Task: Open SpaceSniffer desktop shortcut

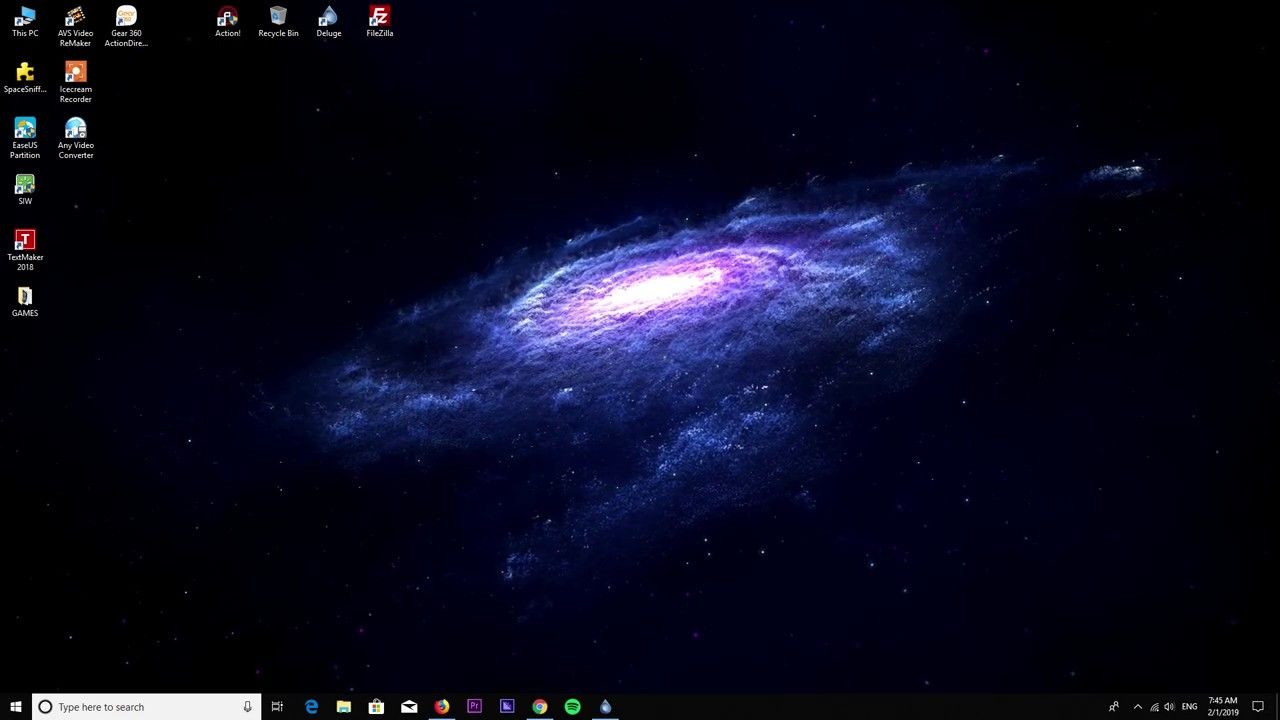Action: point(25,78)
